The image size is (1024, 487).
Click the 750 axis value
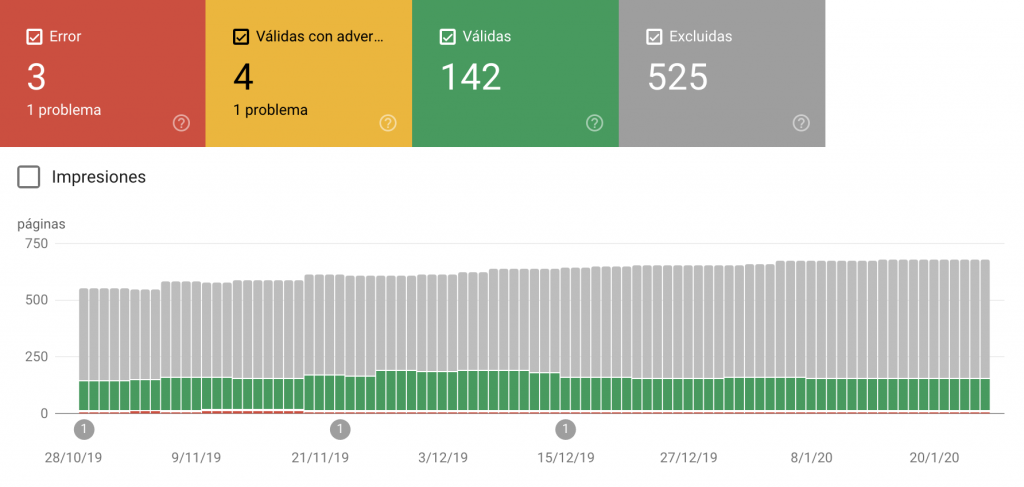pyautogui.click(x=37, y=244)
